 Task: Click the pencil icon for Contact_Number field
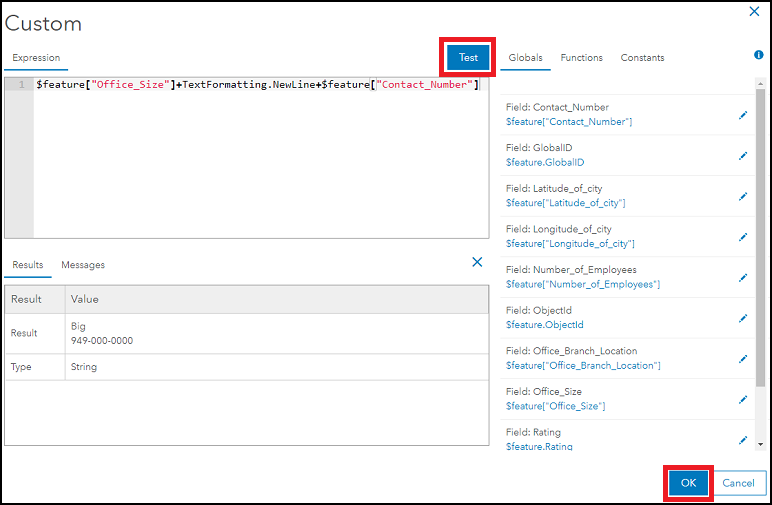(x=743, y=115)
